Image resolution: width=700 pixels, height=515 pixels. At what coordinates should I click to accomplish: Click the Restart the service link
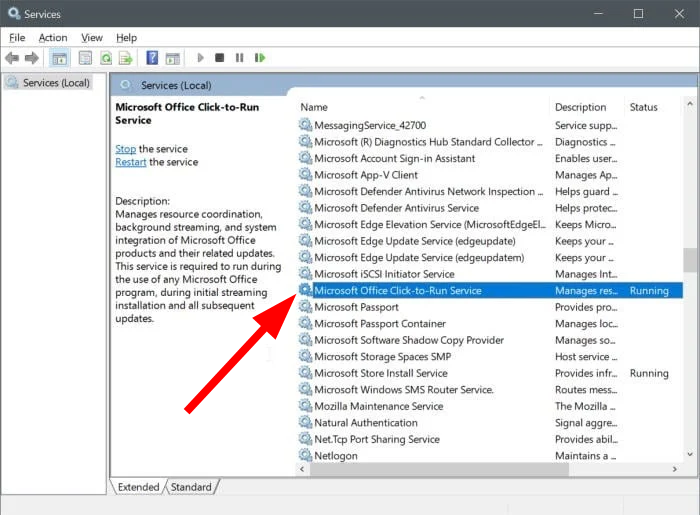coord(131,162)
